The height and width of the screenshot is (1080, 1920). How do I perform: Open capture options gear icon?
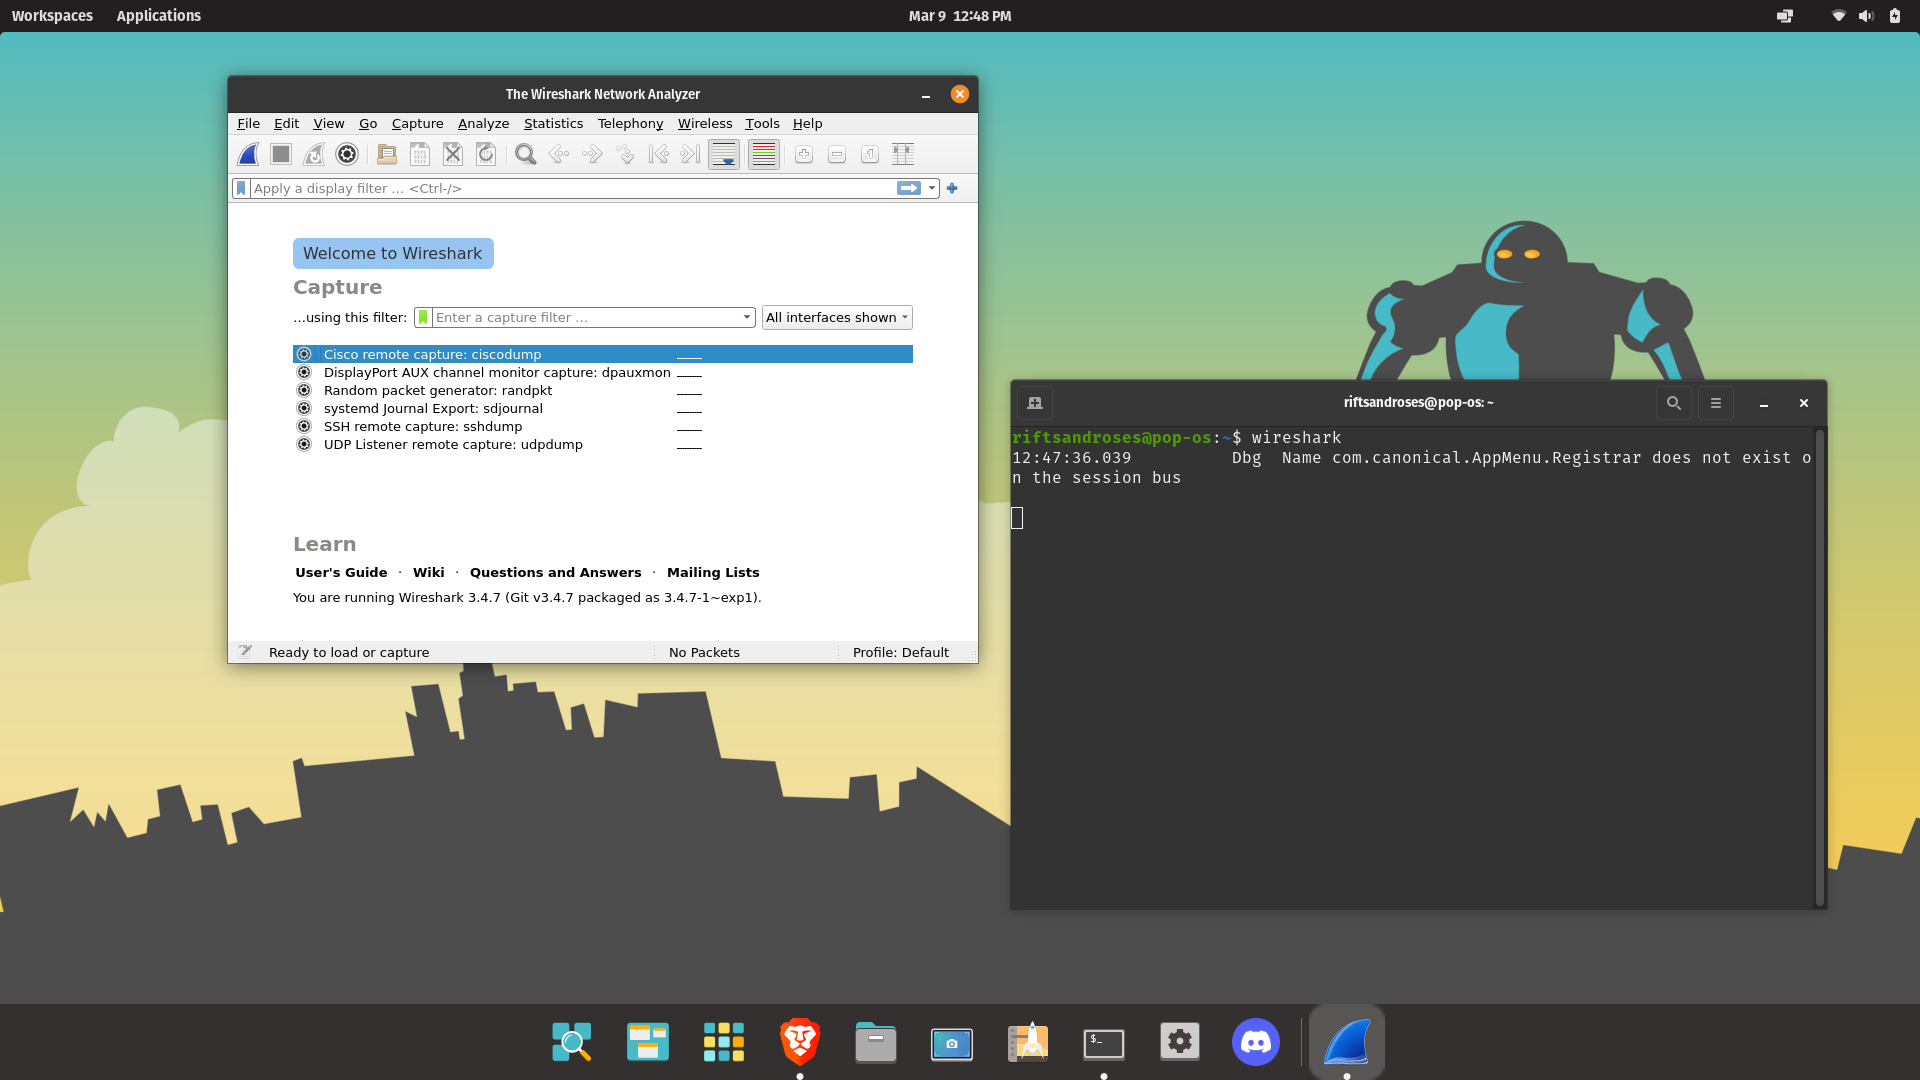click(347, 154)
